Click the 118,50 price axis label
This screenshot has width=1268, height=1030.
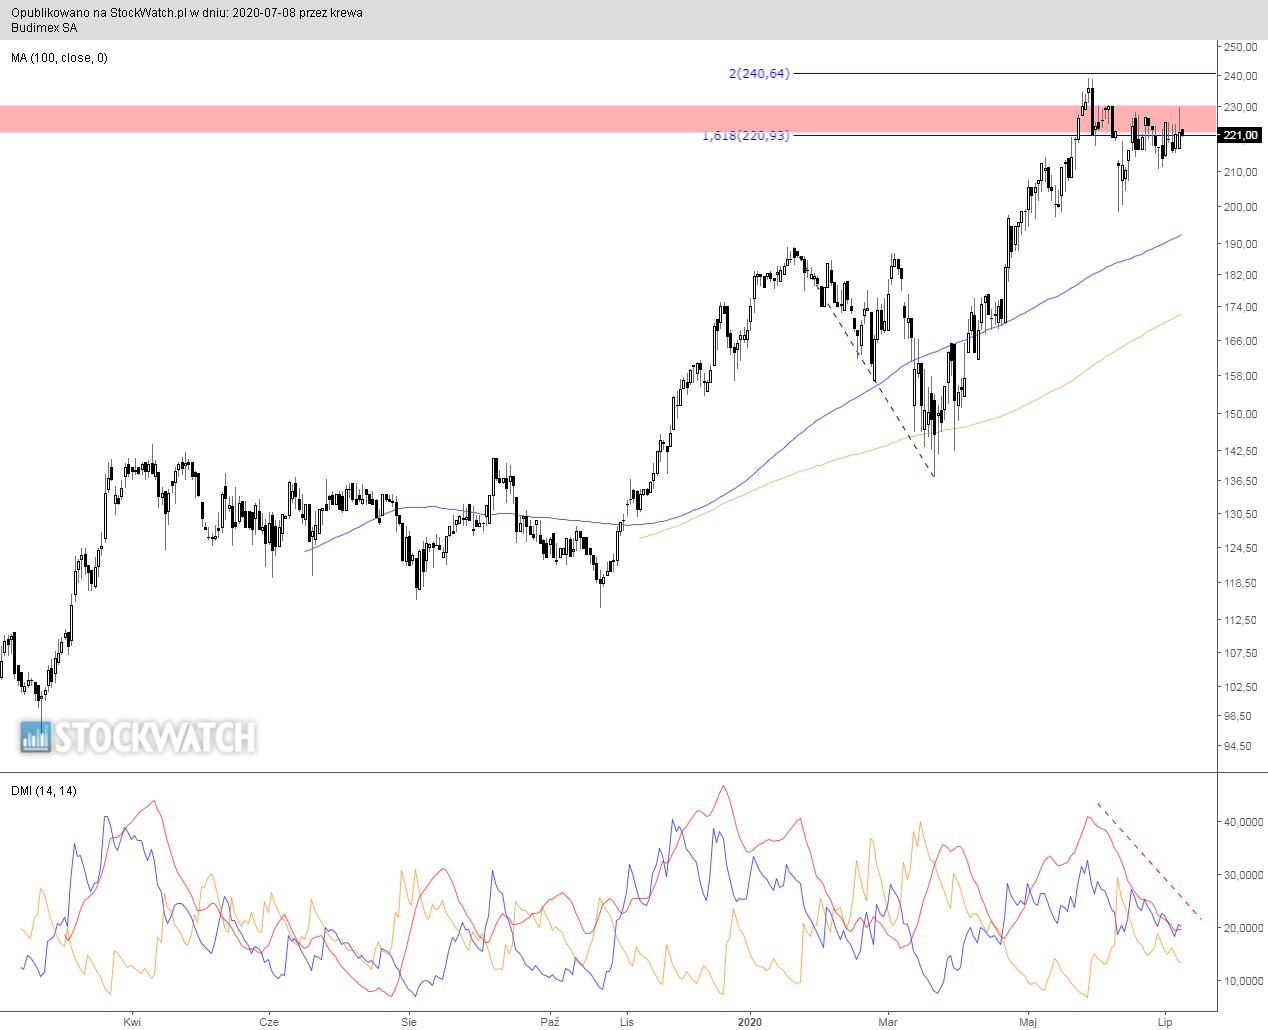click(1243, 583)
